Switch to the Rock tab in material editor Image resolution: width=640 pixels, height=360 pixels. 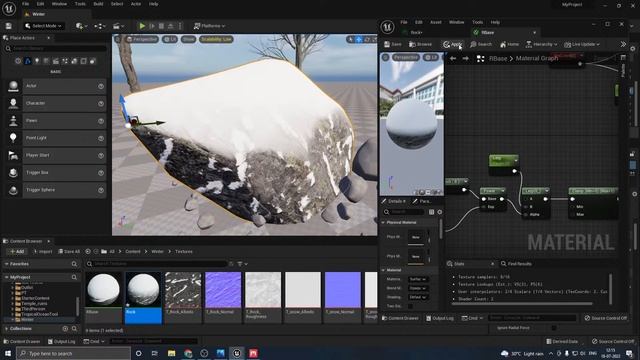point(416,32)
